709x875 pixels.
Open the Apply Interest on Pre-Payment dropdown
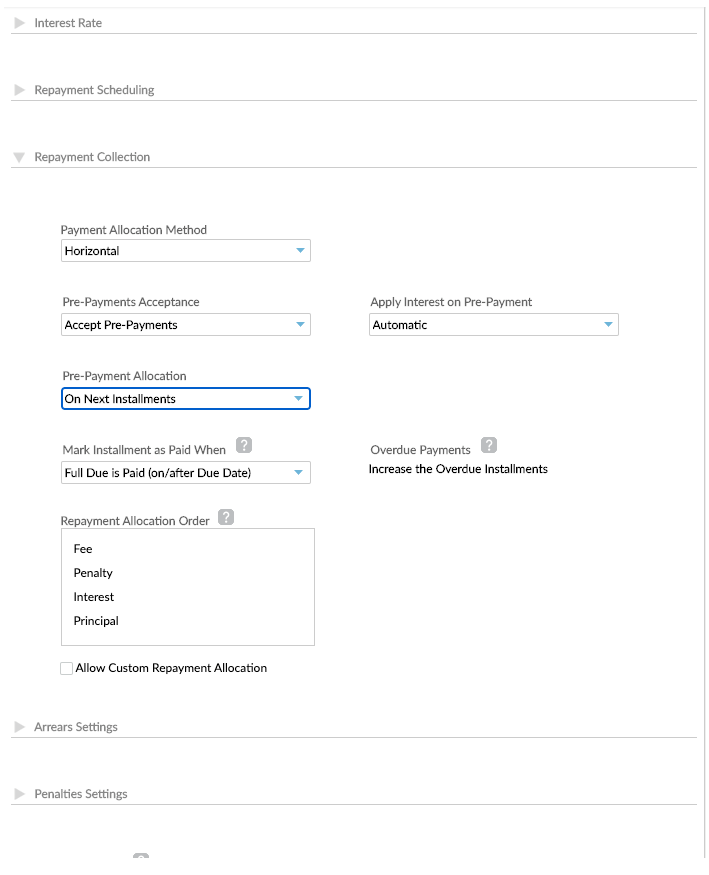(x=494, y=324)
